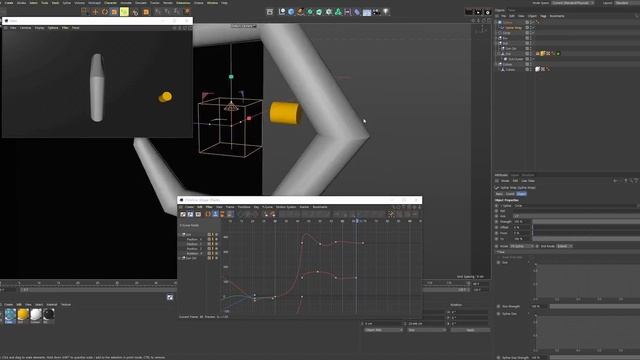The image size is (640, 360).
Task: Click the blue highlighted icon in Timeline toolbar
Action: pos(215,214)
